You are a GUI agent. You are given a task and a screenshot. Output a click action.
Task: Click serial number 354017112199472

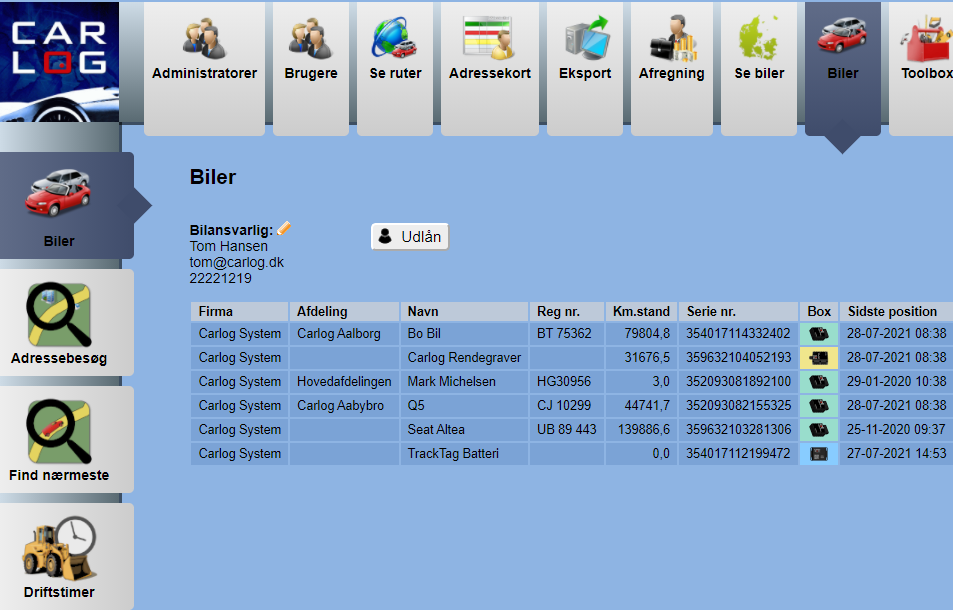(738, 453)
